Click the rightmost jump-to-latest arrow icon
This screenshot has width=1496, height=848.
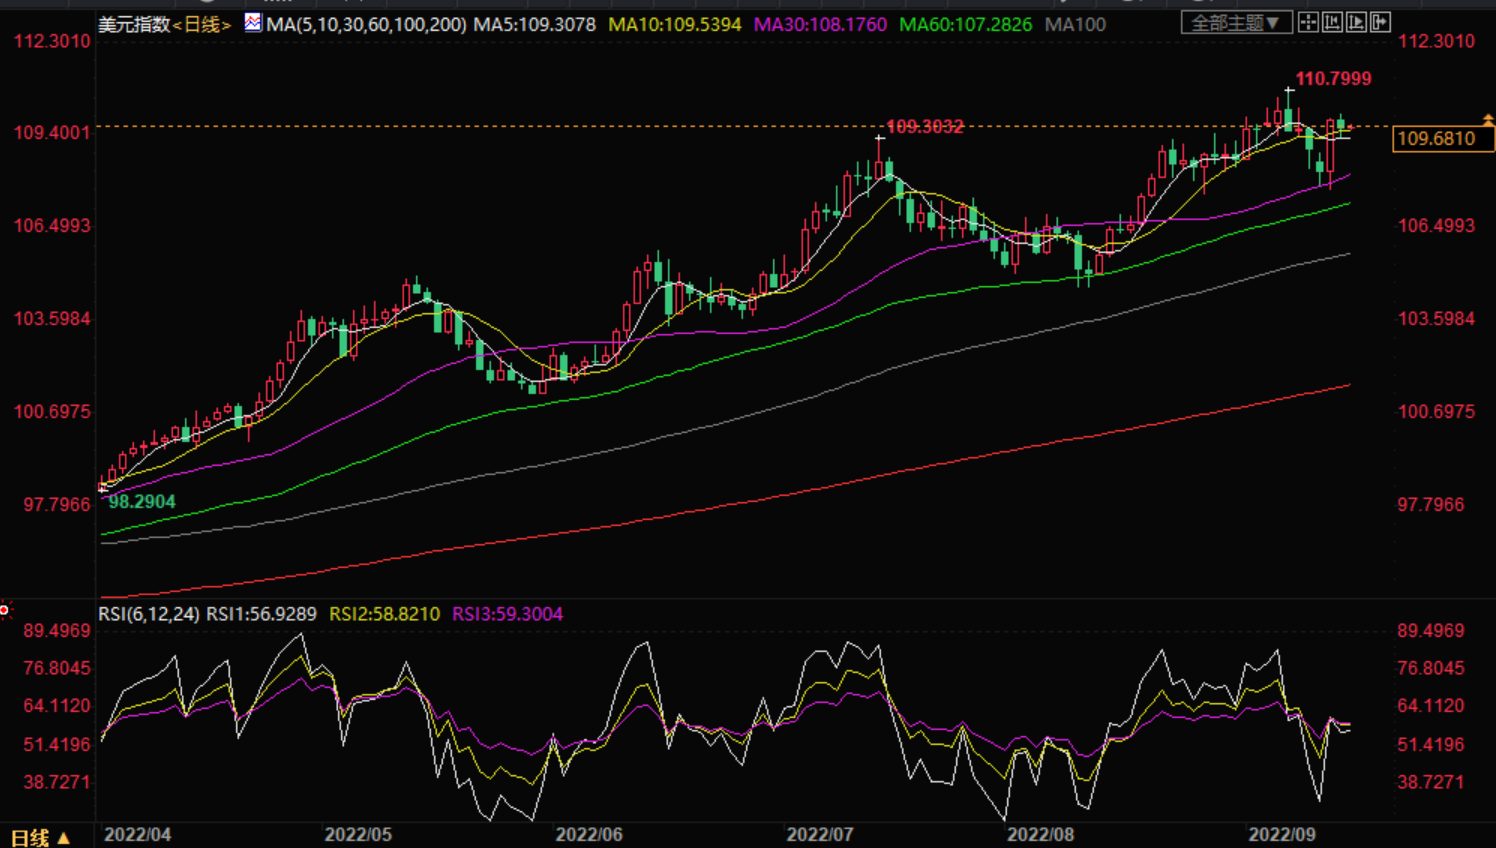point(1380,22)
